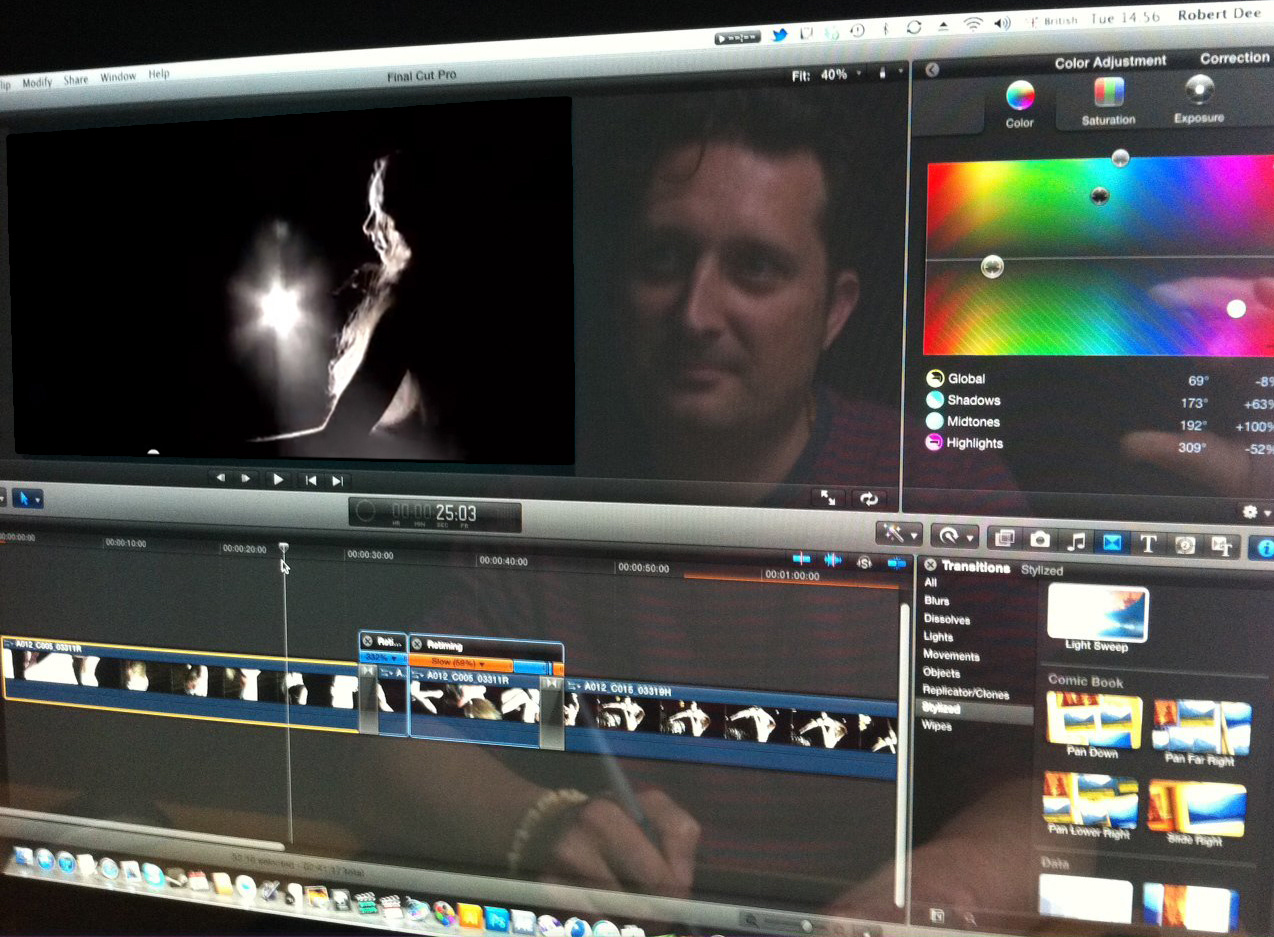Select the Shadows puck on color board
This screenshot has width=1274, height=937.
[x=1100, y=196]
